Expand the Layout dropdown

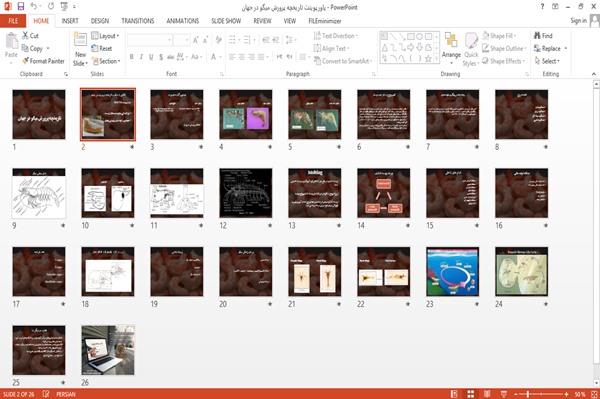coord(105,36)
